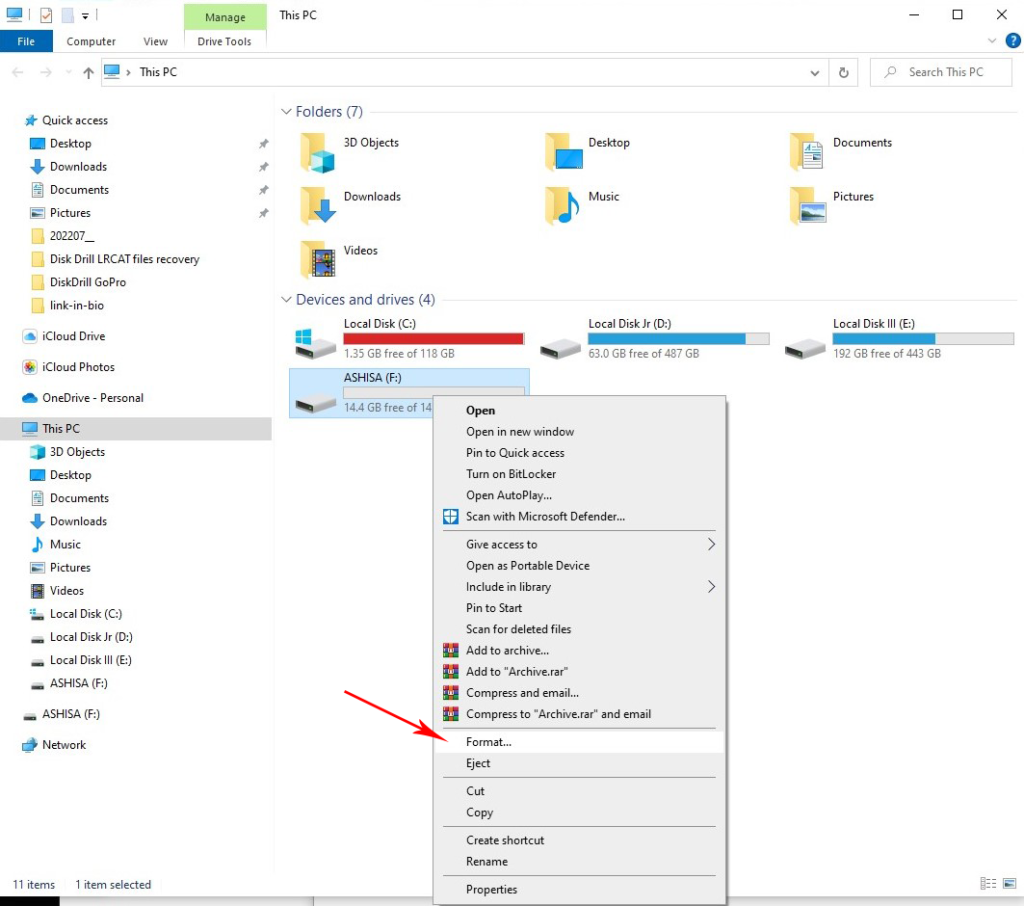Click the Up directory arrow icon

click(x=88, y=72)
